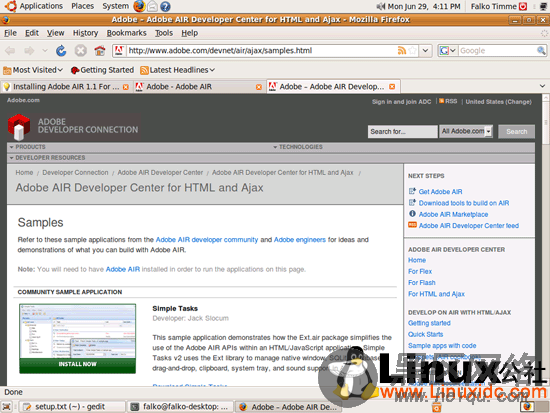
Task: Click the Adobe site icon in the address bar
Action: pyautogui.click(x=119, y=51)
